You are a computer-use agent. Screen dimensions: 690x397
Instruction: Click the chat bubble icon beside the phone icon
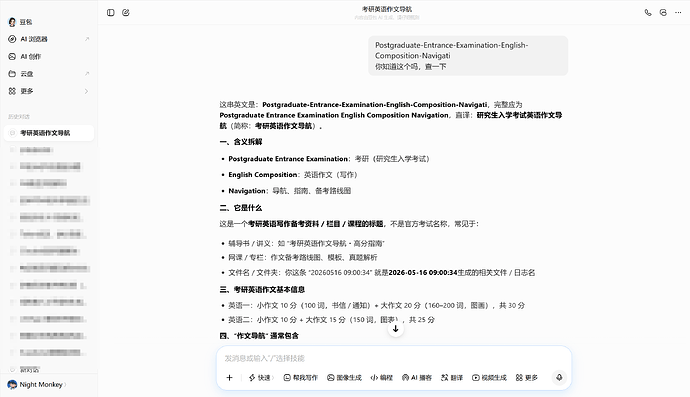(x=663, y=13)
